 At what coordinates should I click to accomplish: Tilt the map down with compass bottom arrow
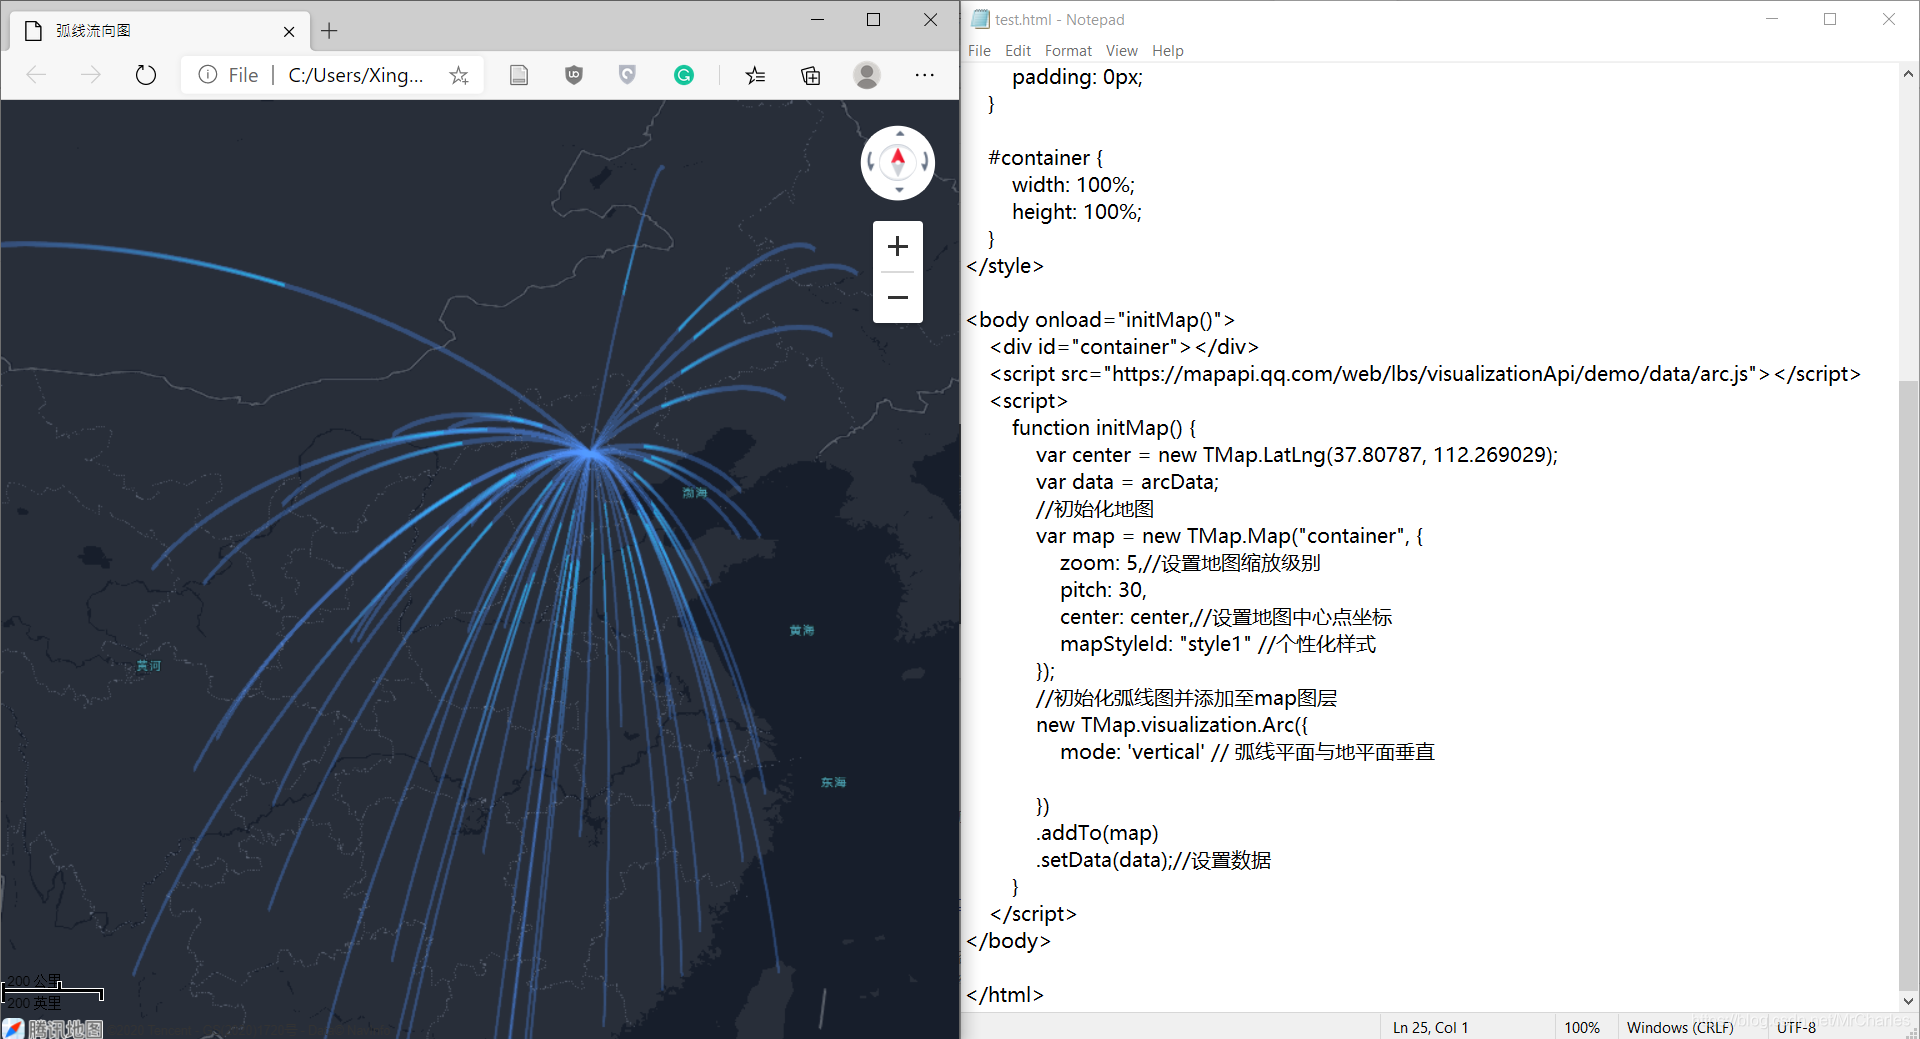(899, 190)
